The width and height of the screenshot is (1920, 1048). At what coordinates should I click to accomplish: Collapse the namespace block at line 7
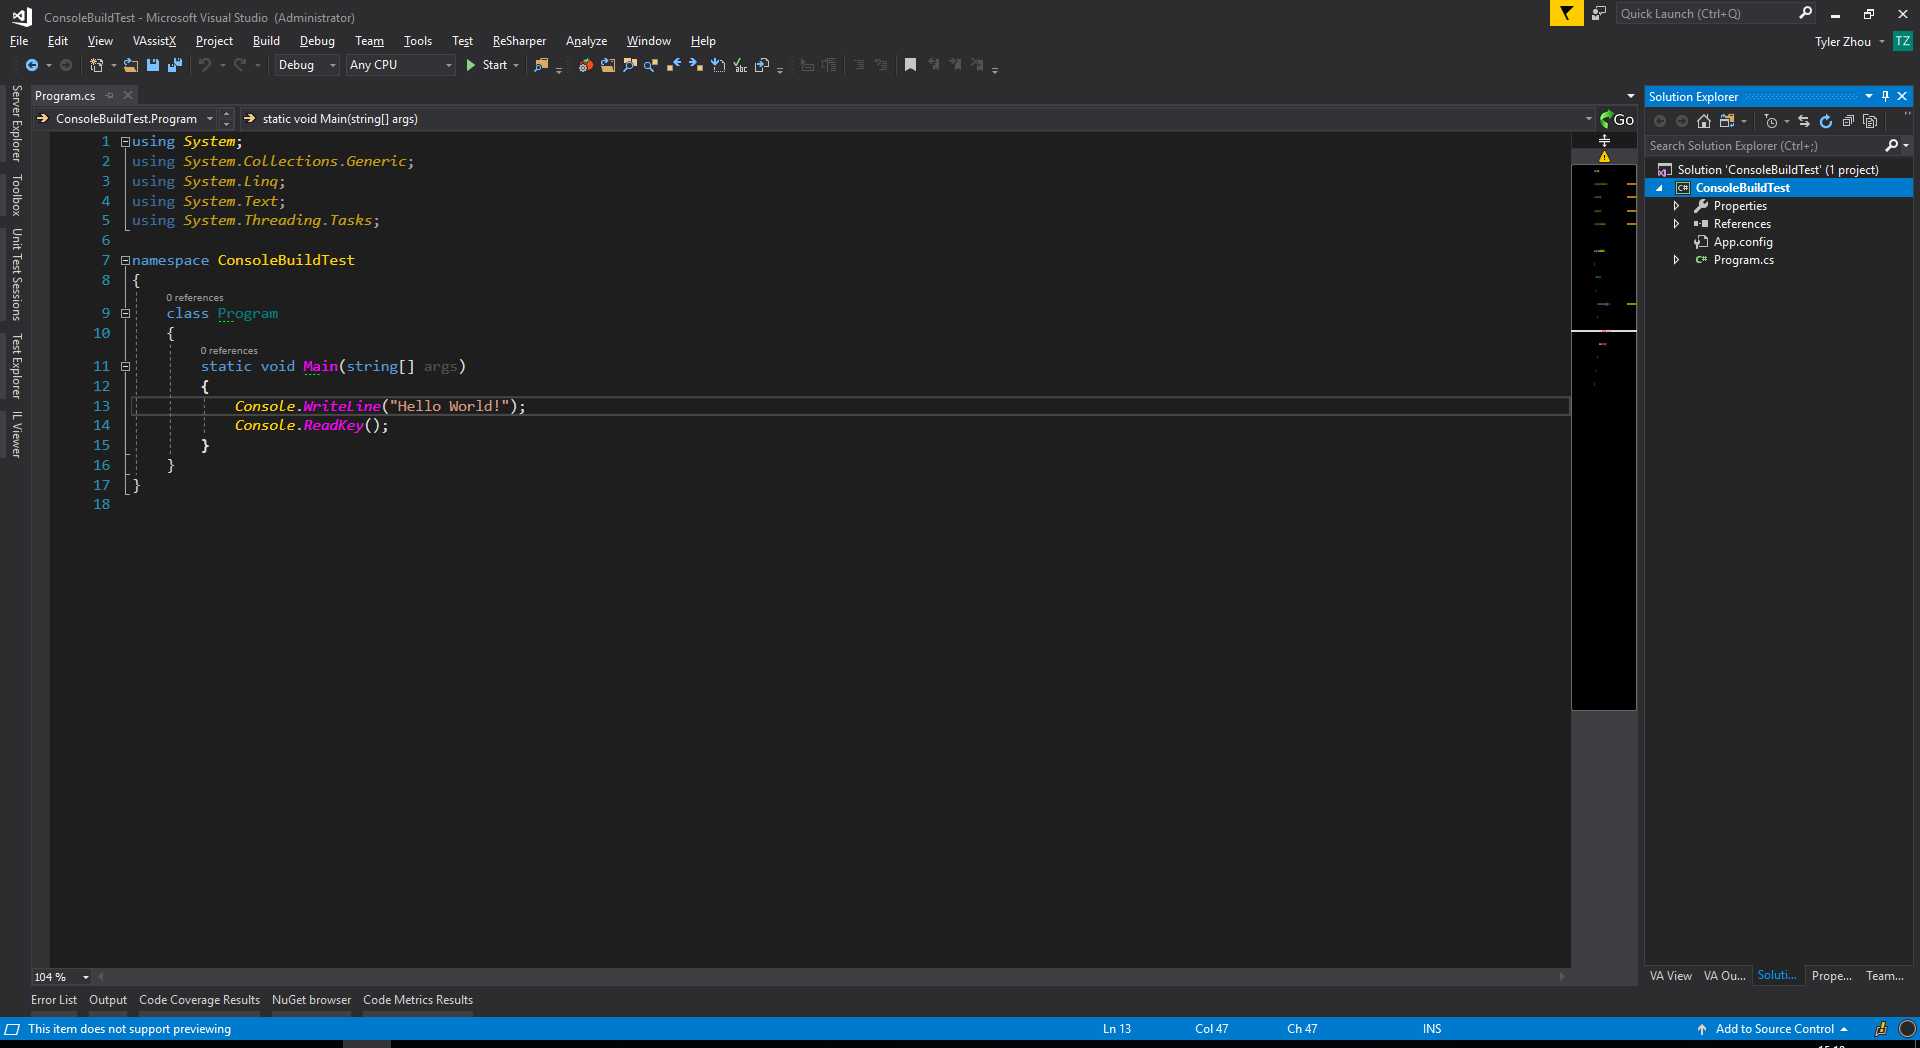[x=126, y=261]
